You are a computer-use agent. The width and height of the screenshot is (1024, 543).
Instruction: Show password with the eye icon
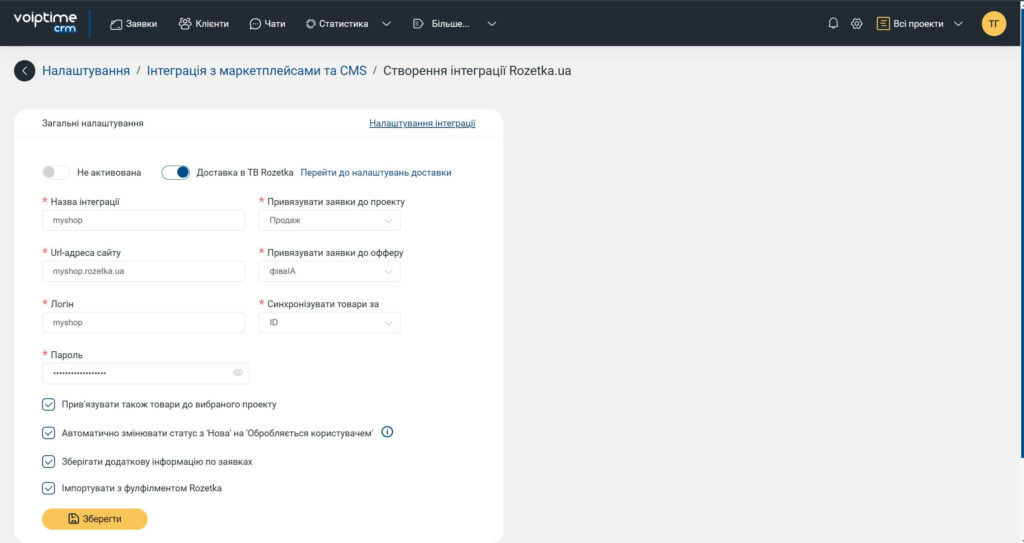point(238,372)
